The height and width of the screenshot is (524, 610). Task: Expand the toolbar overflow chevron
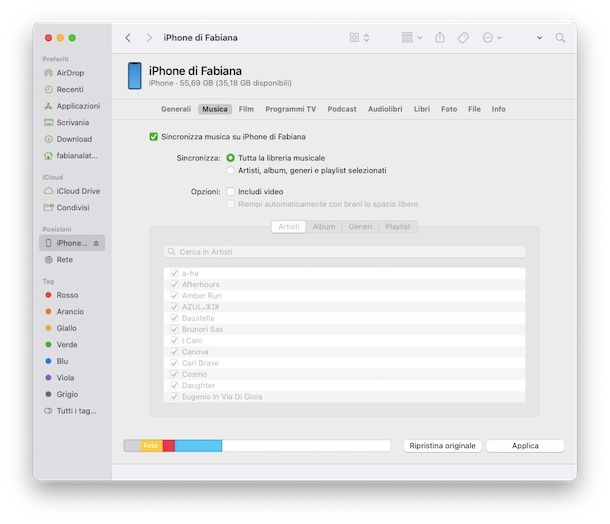tap(540, 38)
